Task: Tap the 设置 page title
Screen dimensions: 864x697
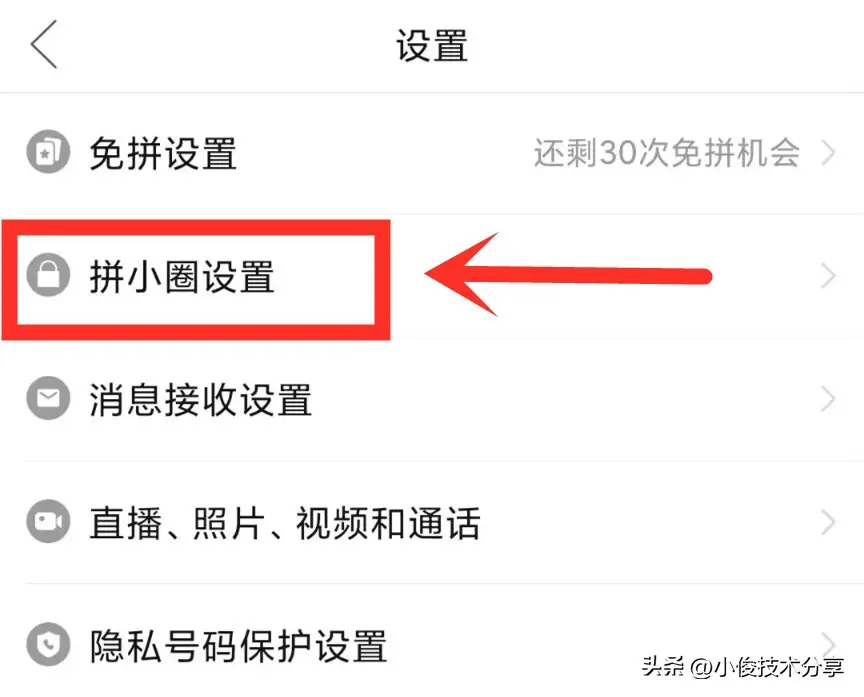Action: 432,45
